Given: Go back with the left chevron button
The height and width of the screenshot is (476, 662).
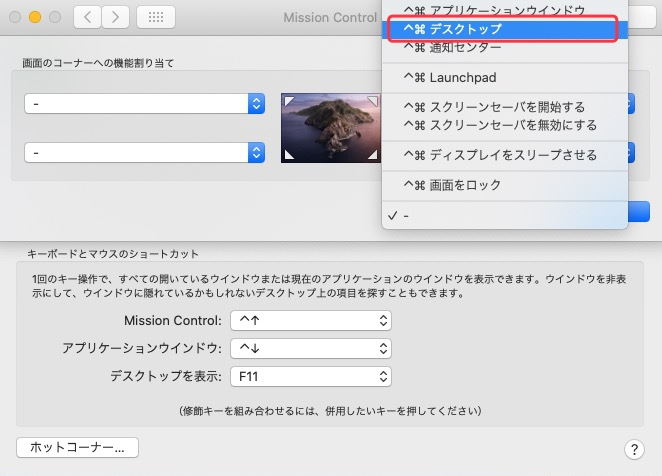Looking at the screenshot, I should click(87, 17).
